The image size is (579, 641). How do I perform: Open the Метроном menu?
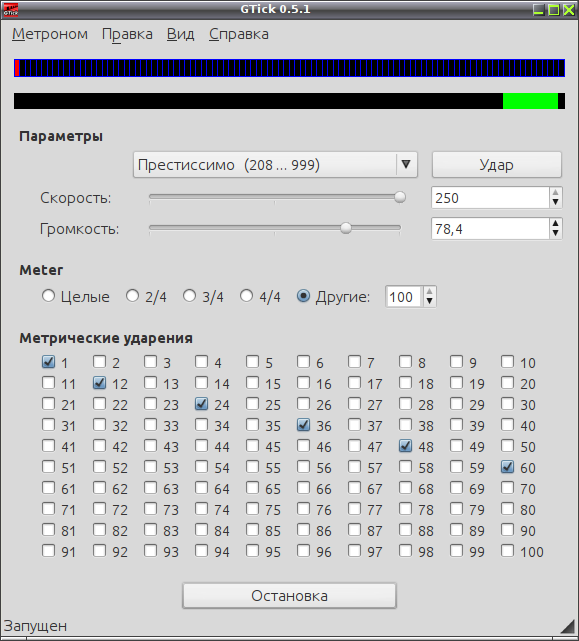pyautogui.click(x=50, y=34)
